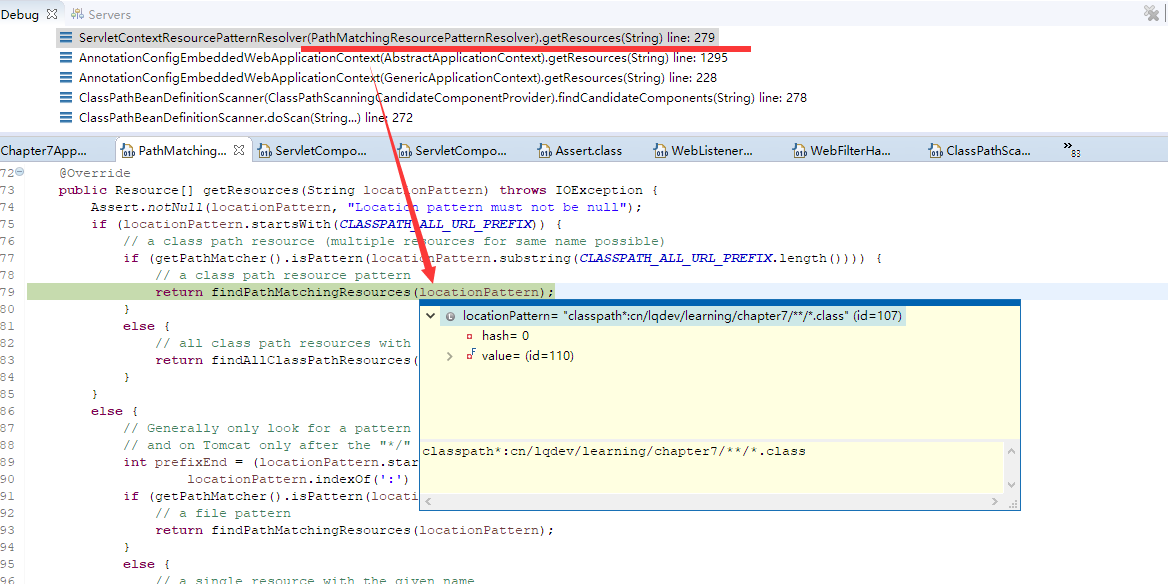Collapse the locationPattern variable node
Image resolution: width=1168 pixels, height=584 pixels.
[431, 316]
